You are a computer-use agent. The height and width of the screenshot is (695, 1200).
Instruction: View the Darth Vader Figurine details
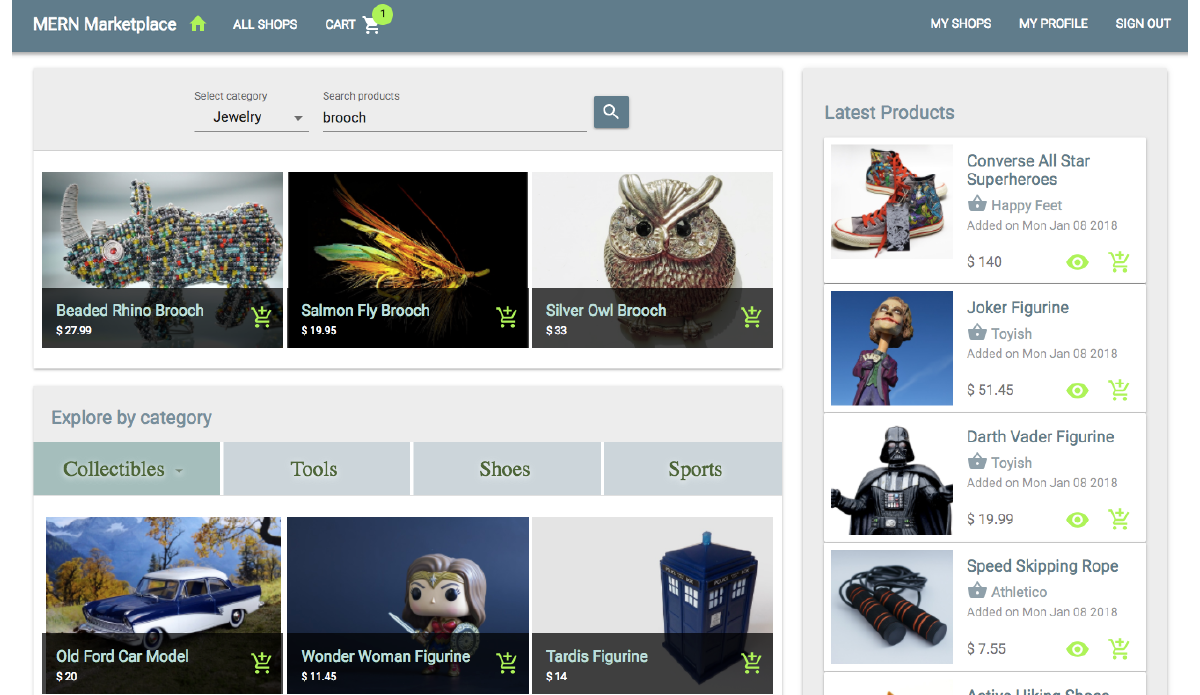[x=1077, y=519]
